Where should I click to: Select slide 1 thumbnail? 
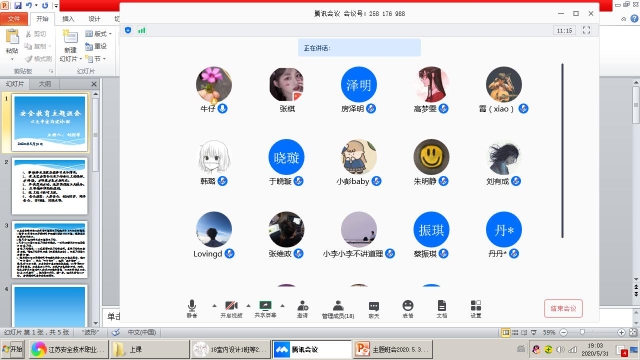50,122
